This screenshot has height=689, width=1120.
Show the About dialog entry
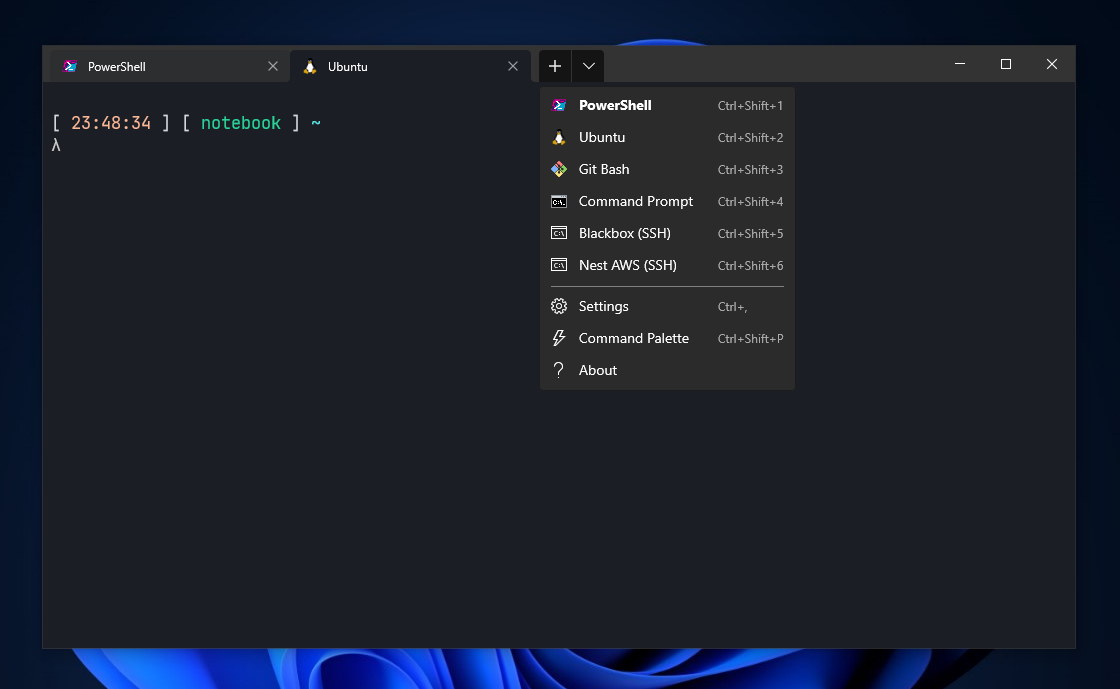[667, 370]
